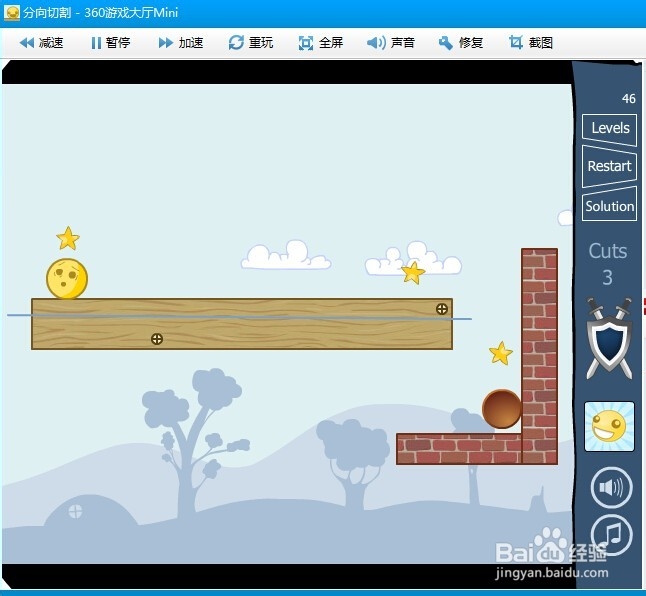Click the star in front of the cloud
This screenshot has width=646, height=596.
(413, 273)
